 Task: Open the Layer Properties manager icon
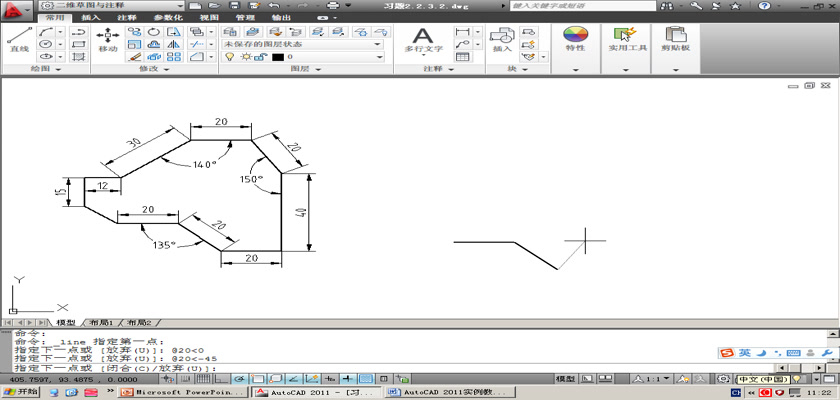pos(230,32)
